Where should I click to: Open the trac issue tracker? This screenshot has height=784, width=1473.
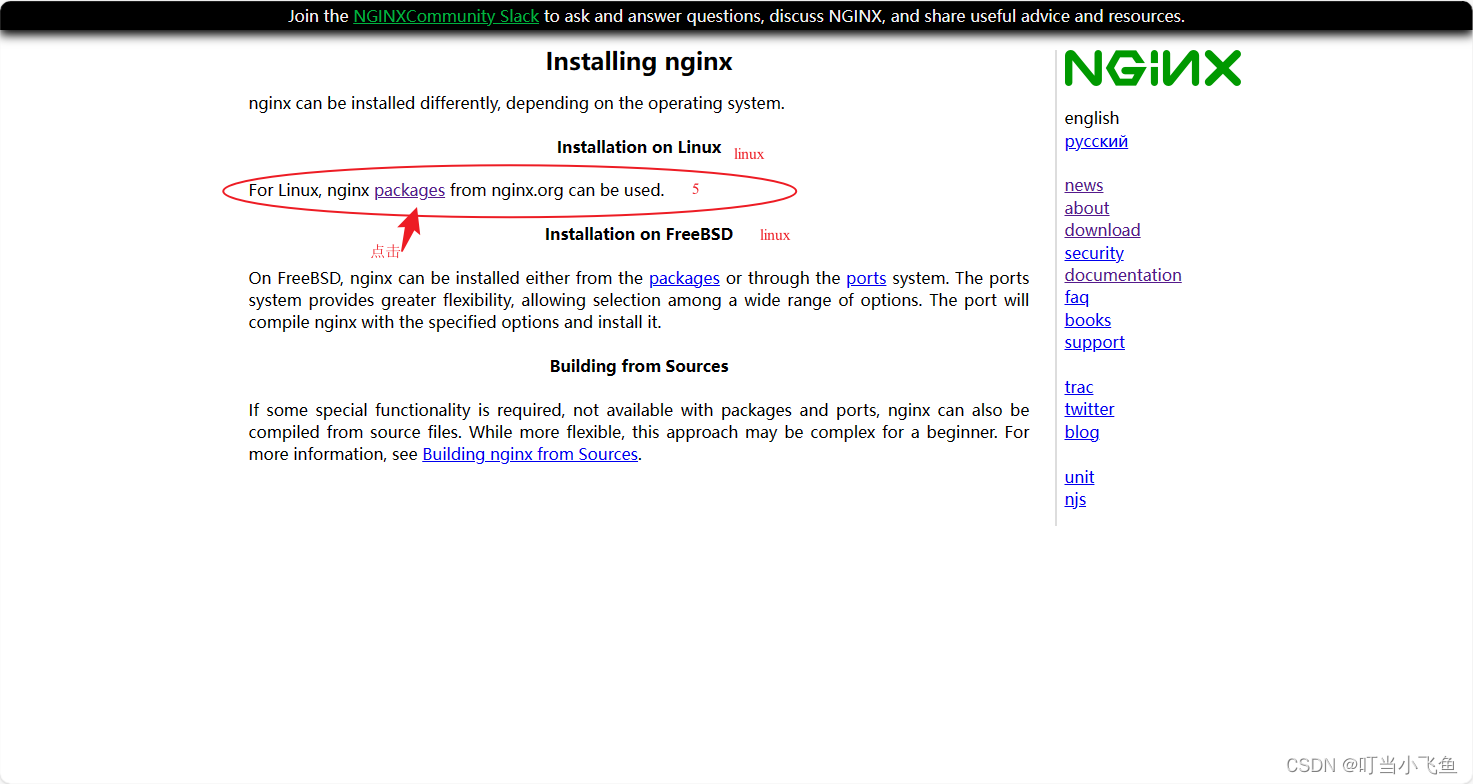pyautogui.click(x=1079, y=387)
